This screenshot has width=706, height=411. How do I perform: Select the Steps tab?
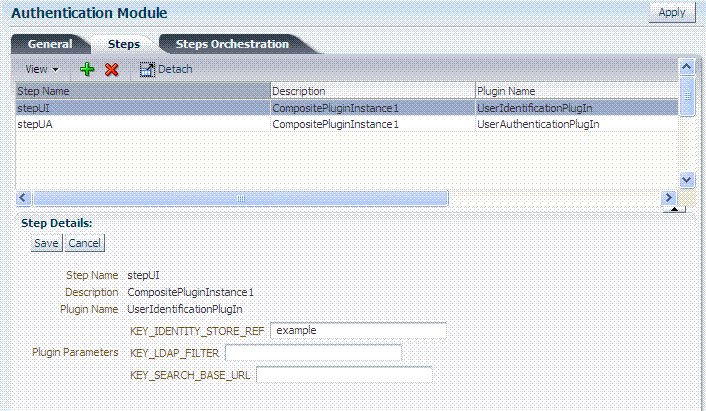[x=124, y=44]
